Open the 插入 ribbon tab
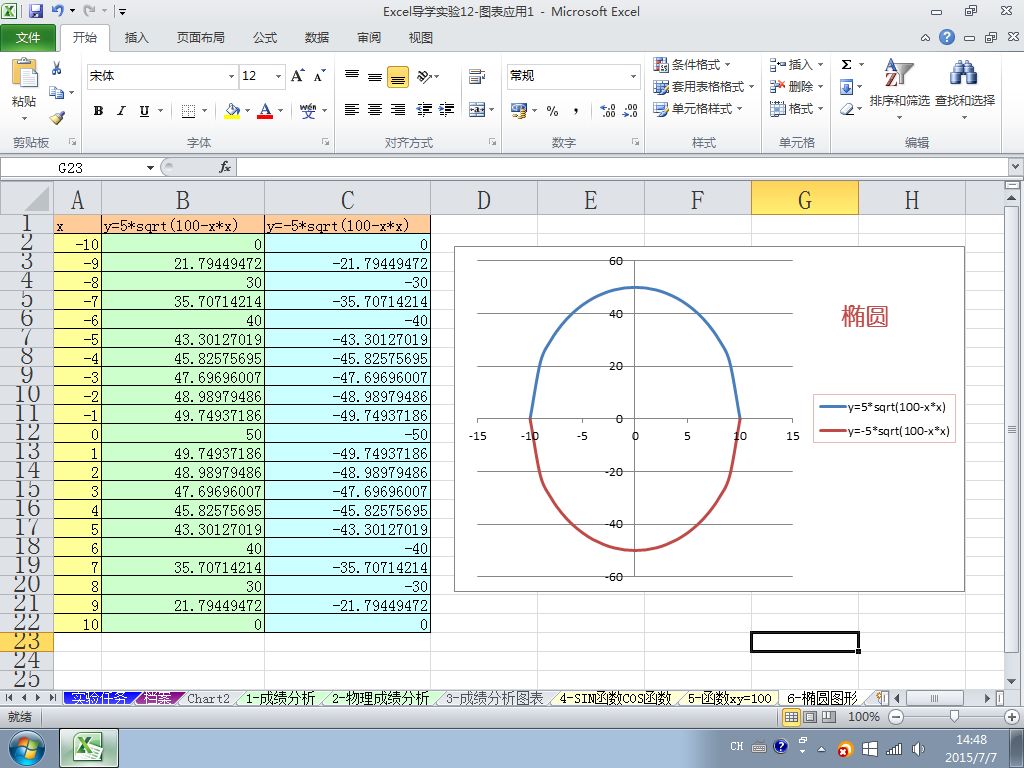The image size is (1024, 768). (x=136, y=38)
